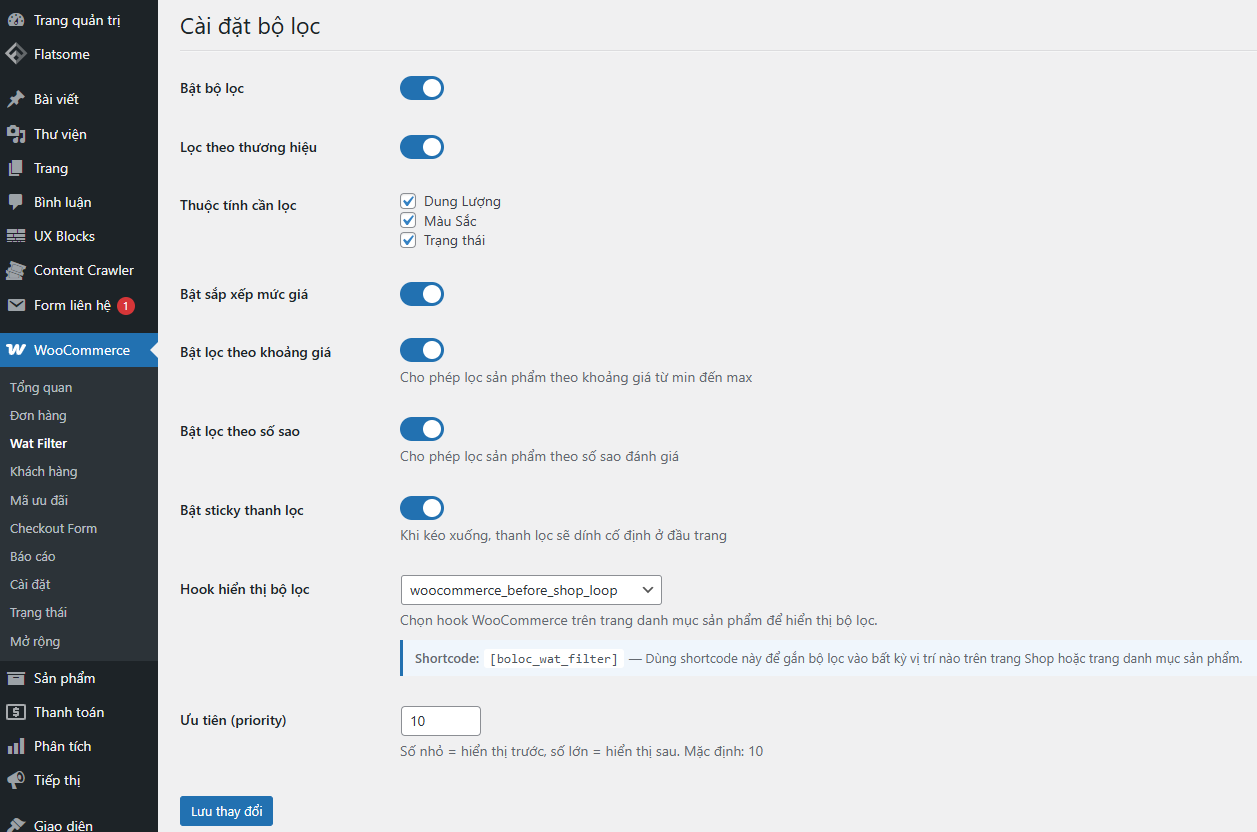
Task: Uncheck the Dung Lượng attribute checkbox
Action: (x=408, y=201)
